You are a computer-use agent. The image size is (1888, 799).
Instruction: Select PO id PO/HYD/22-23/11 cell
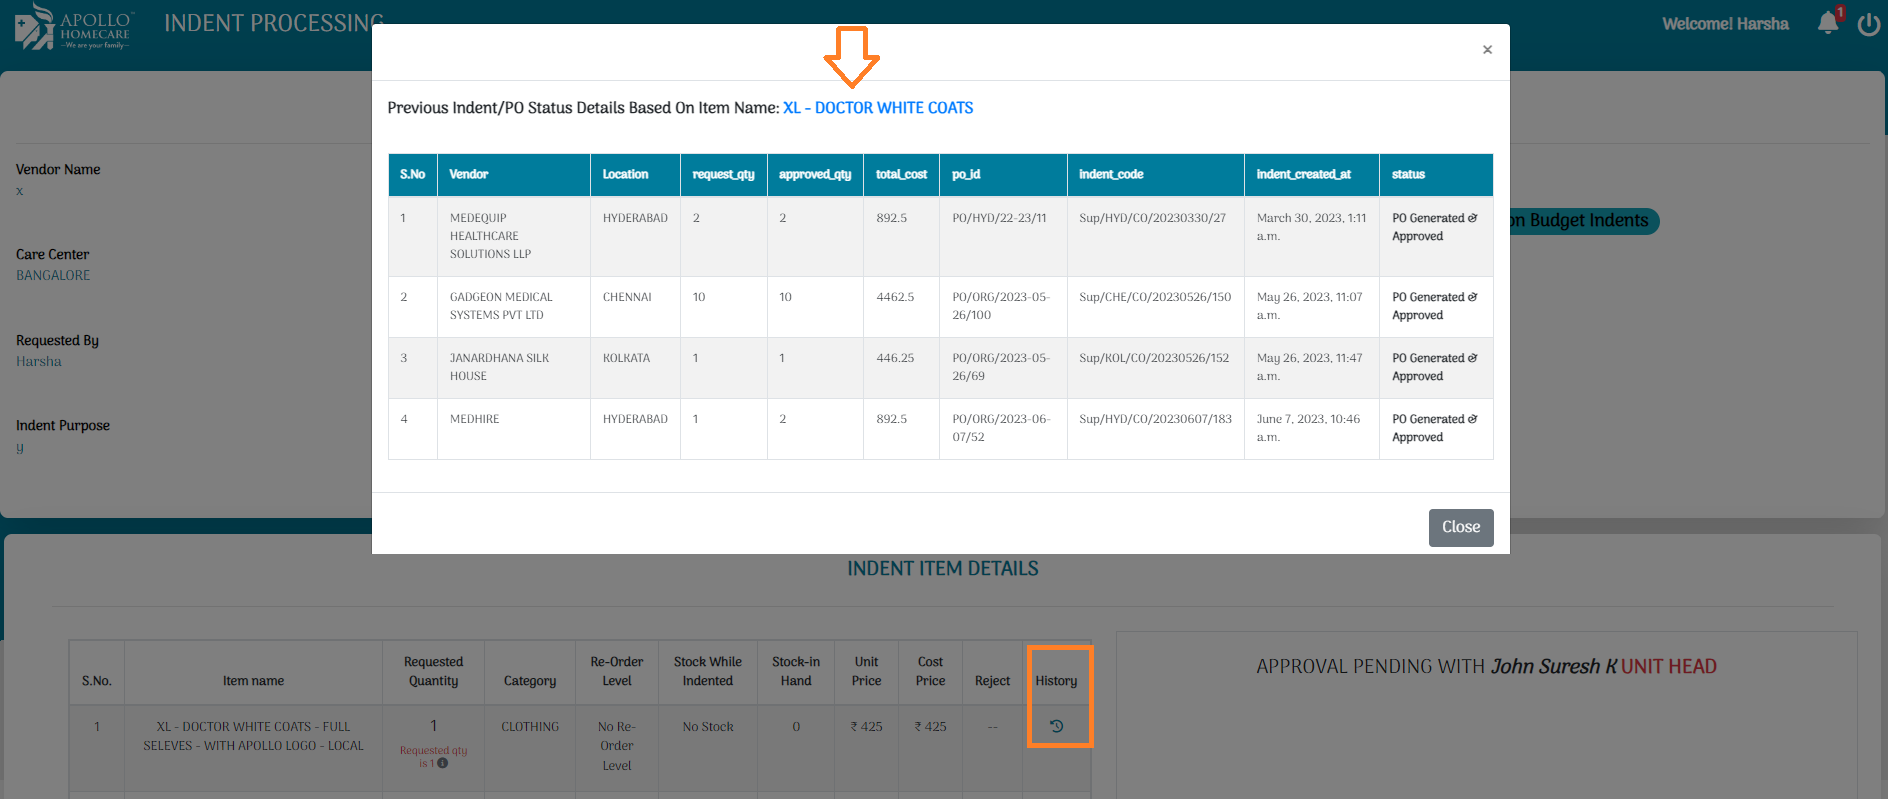coord(999,218)
